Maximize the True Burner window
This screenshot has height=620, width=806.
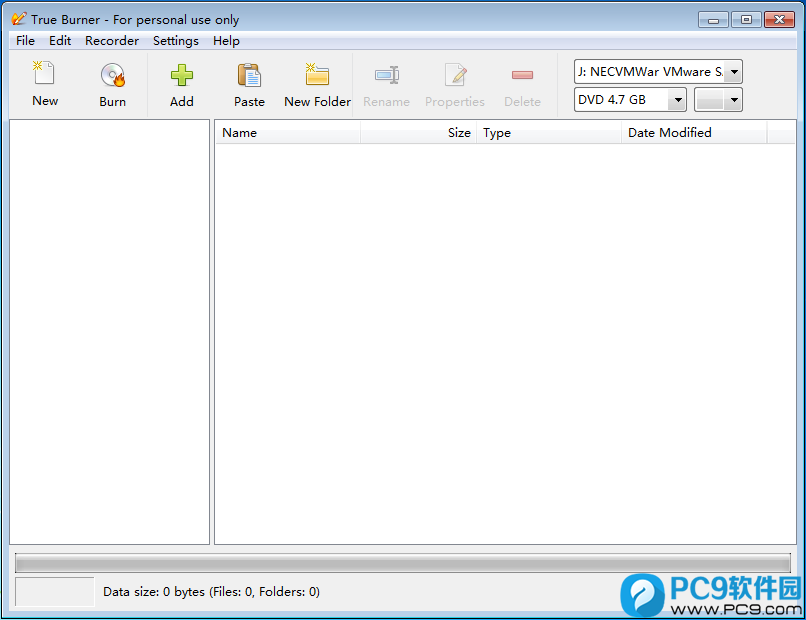[x=746, y=20]
